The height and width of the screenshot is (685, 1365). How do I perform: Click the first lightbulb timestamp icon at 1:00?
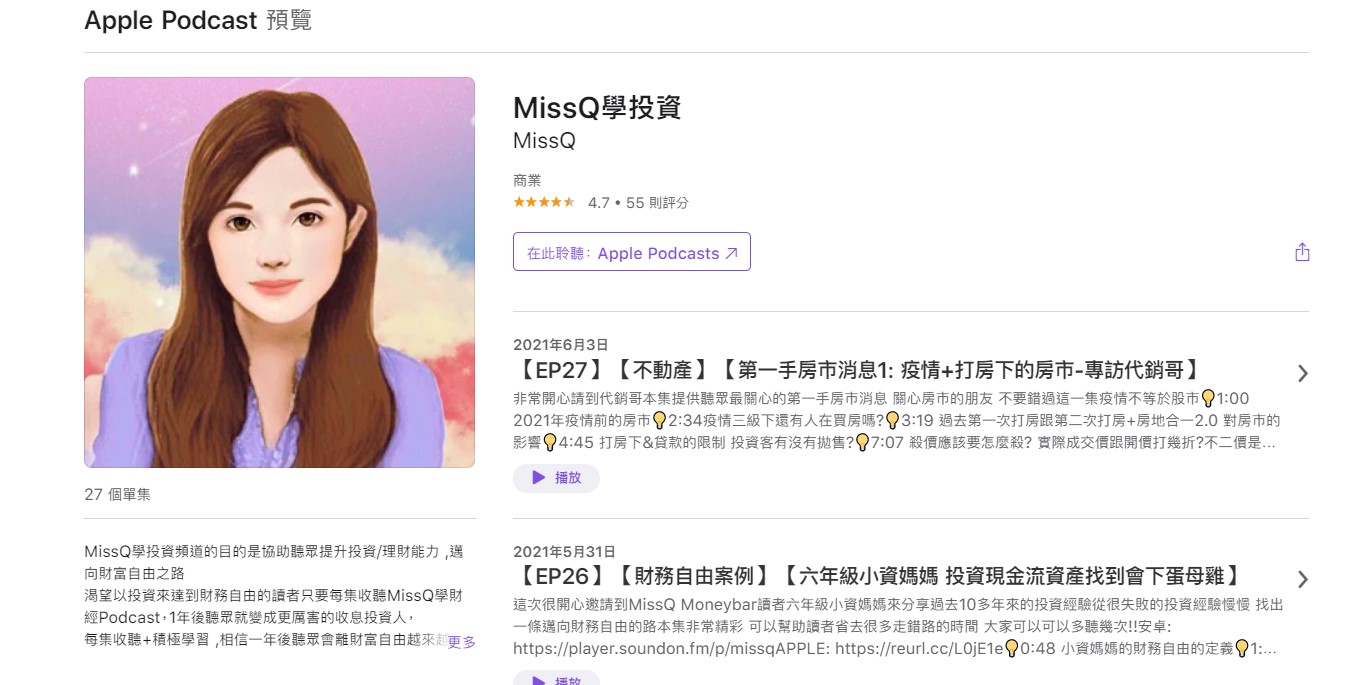pos(1208,398)
